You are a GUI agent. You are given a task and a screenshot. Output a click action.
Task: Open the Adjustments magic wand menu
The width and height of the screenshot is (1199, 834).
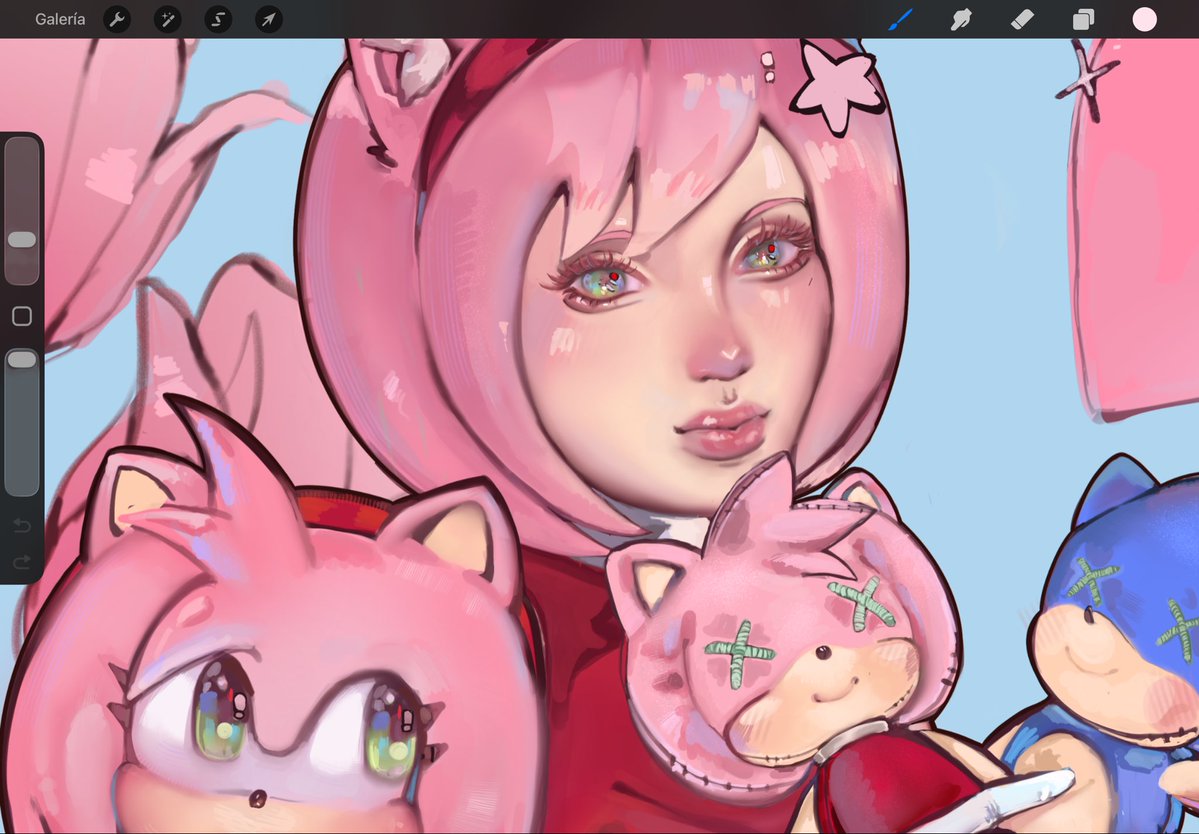coord(167,19)
